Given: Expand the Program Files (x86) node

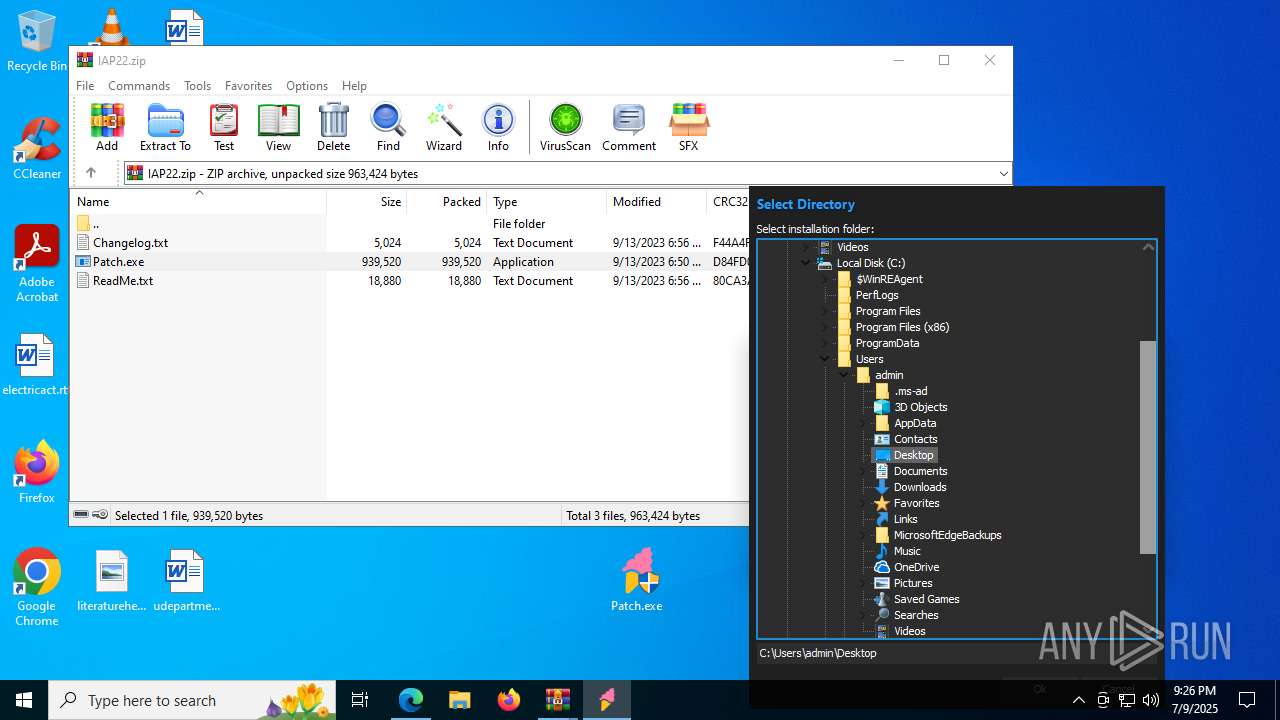Looking at the screenshot, I should click(x=825, y=327).
